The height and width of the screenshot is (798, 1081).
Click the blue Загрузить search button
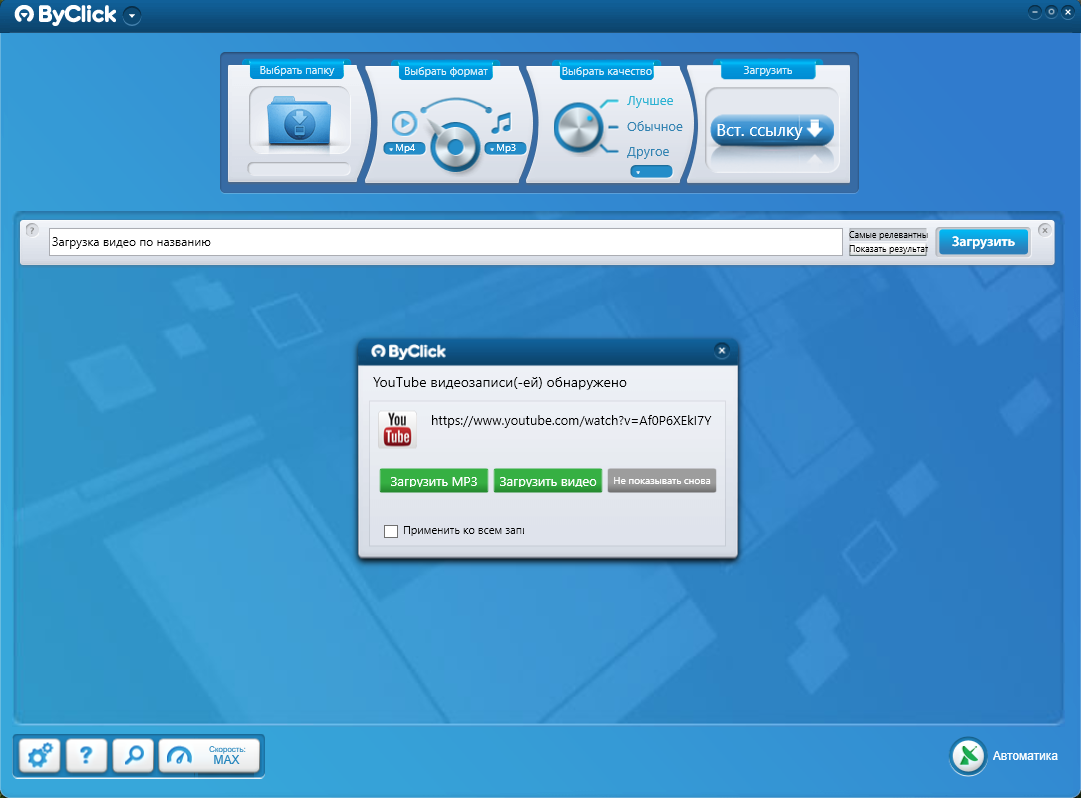click(982, 241)
